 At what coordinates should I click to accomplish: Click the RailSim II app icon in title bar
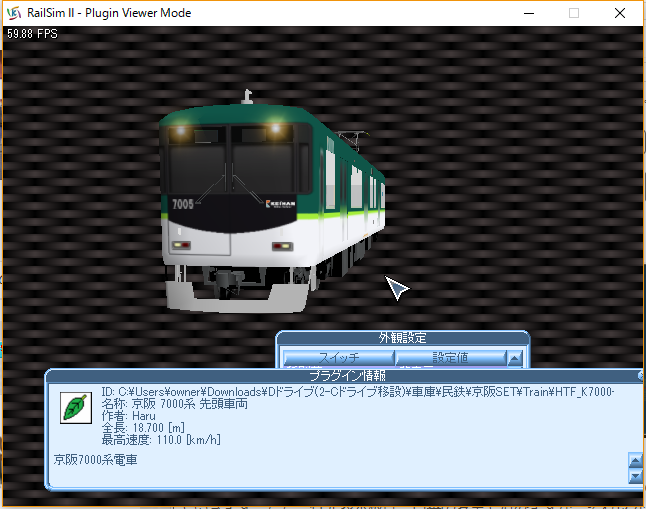pos(14,13)
